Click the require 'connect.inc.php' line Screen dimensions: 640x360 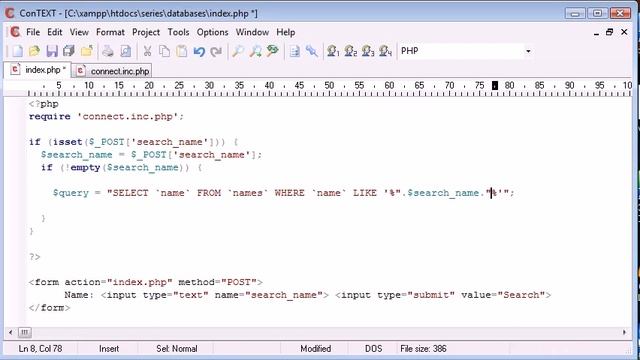107,117
